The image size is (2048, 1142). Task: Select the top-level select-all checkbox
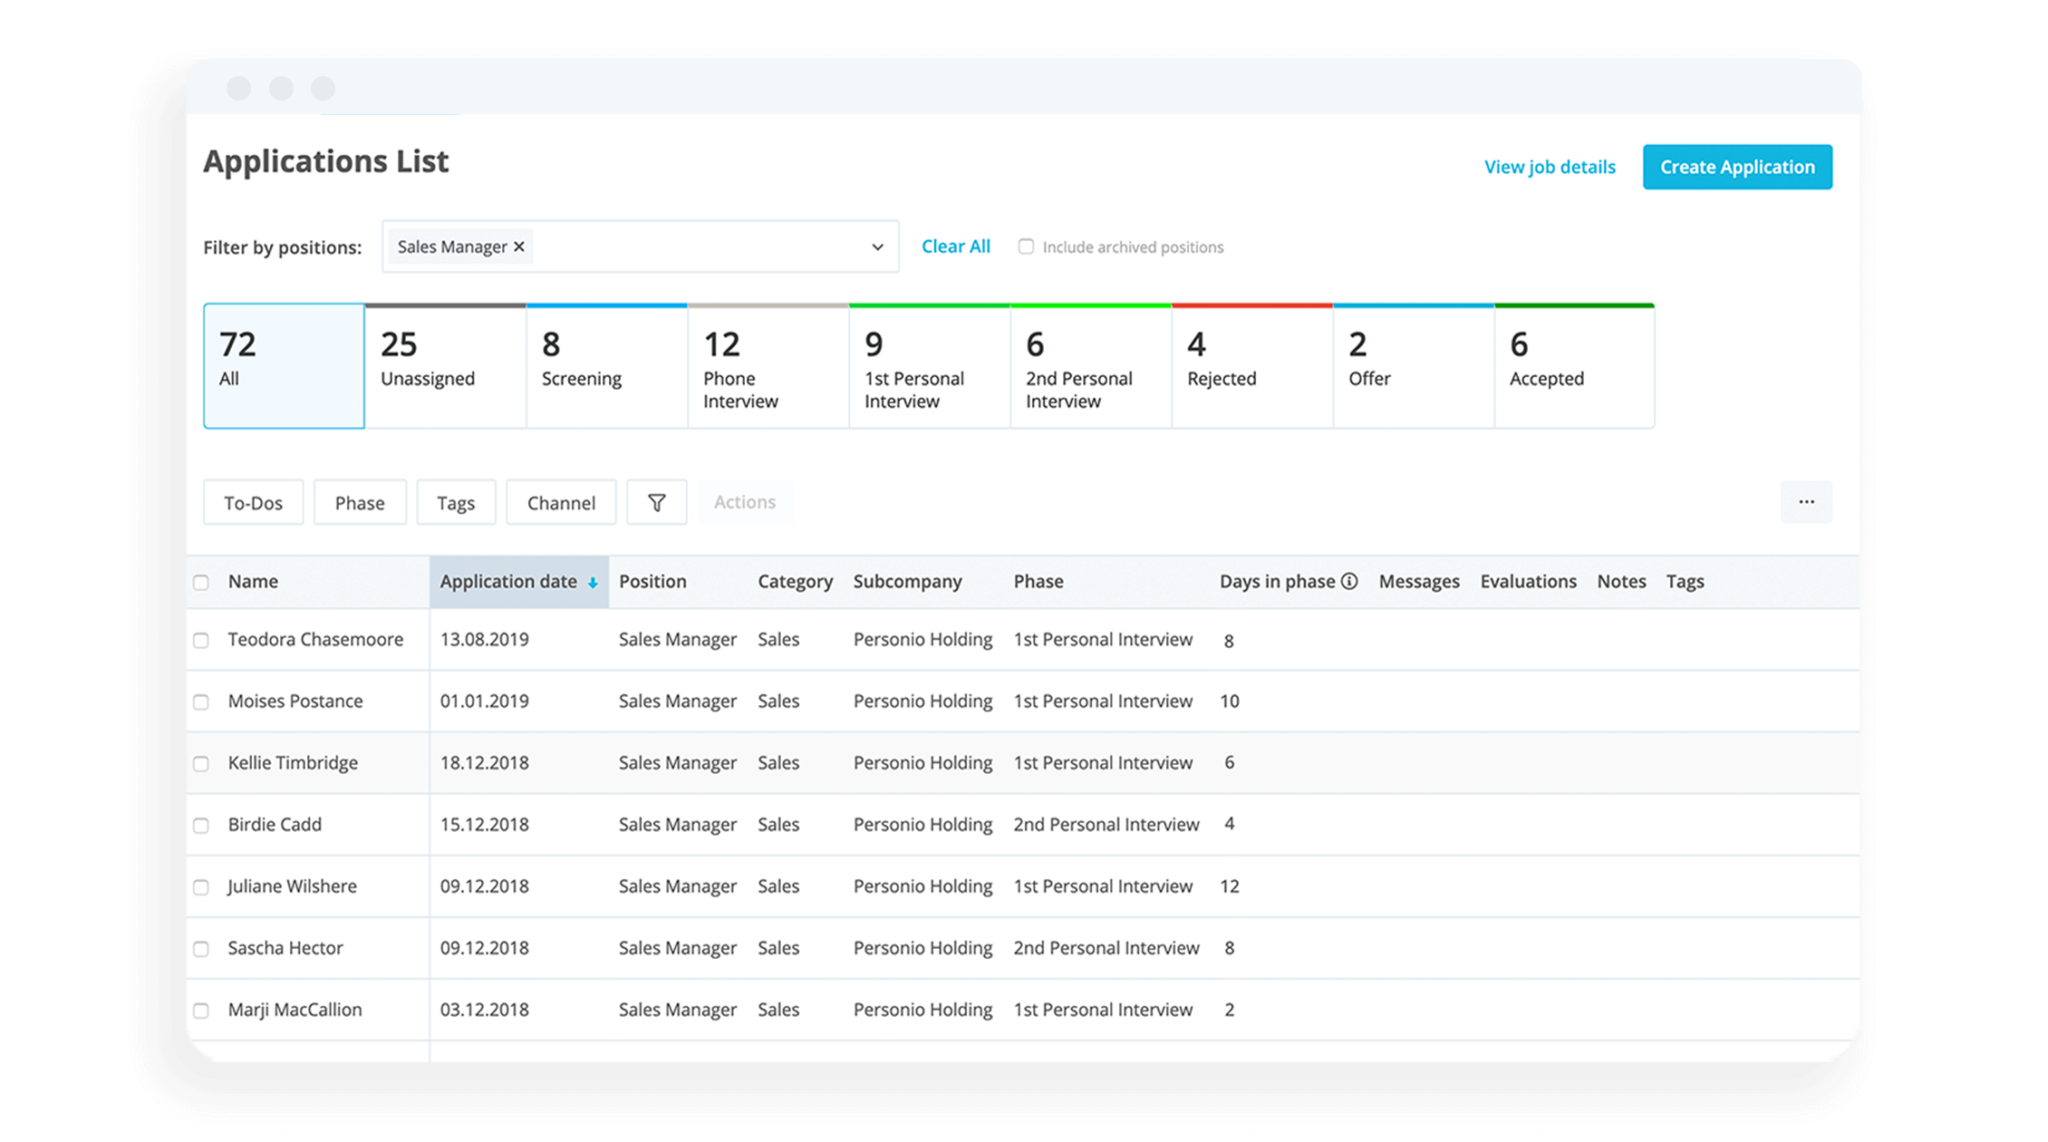click(200, 581)
